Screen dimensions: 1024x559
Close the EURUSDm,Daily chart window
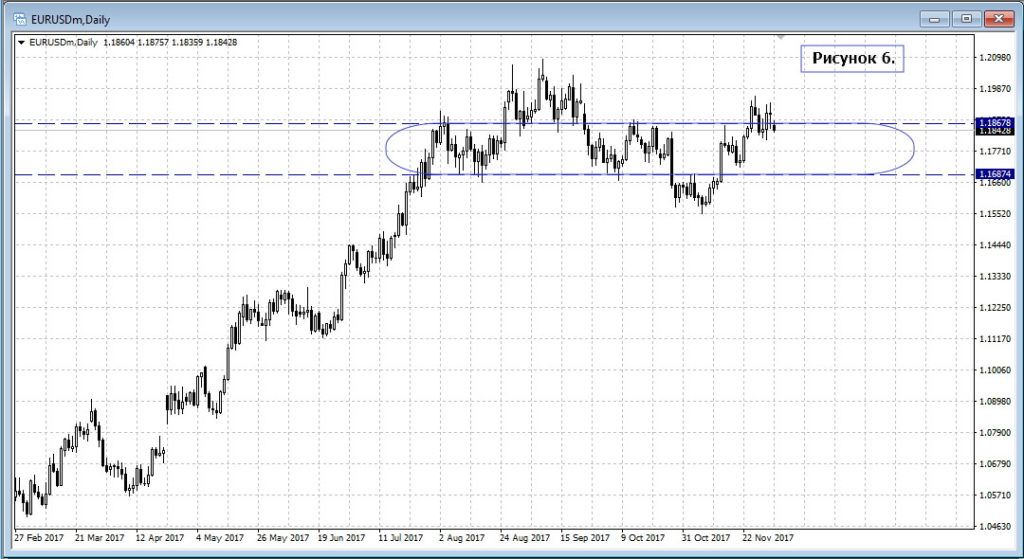[998, 17]
